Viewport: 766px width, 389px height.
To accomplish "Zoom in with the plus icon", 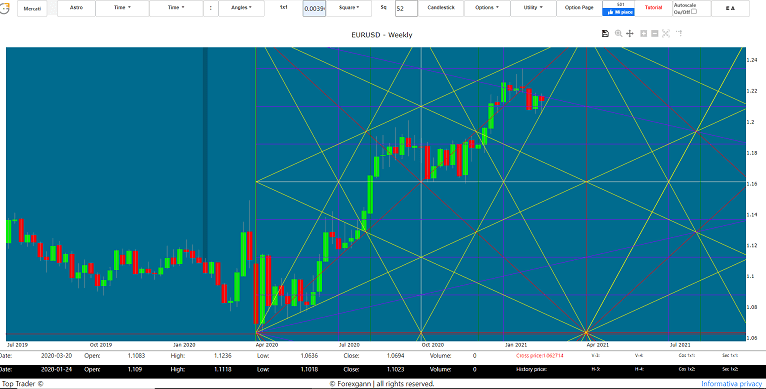I will [643, 33].
